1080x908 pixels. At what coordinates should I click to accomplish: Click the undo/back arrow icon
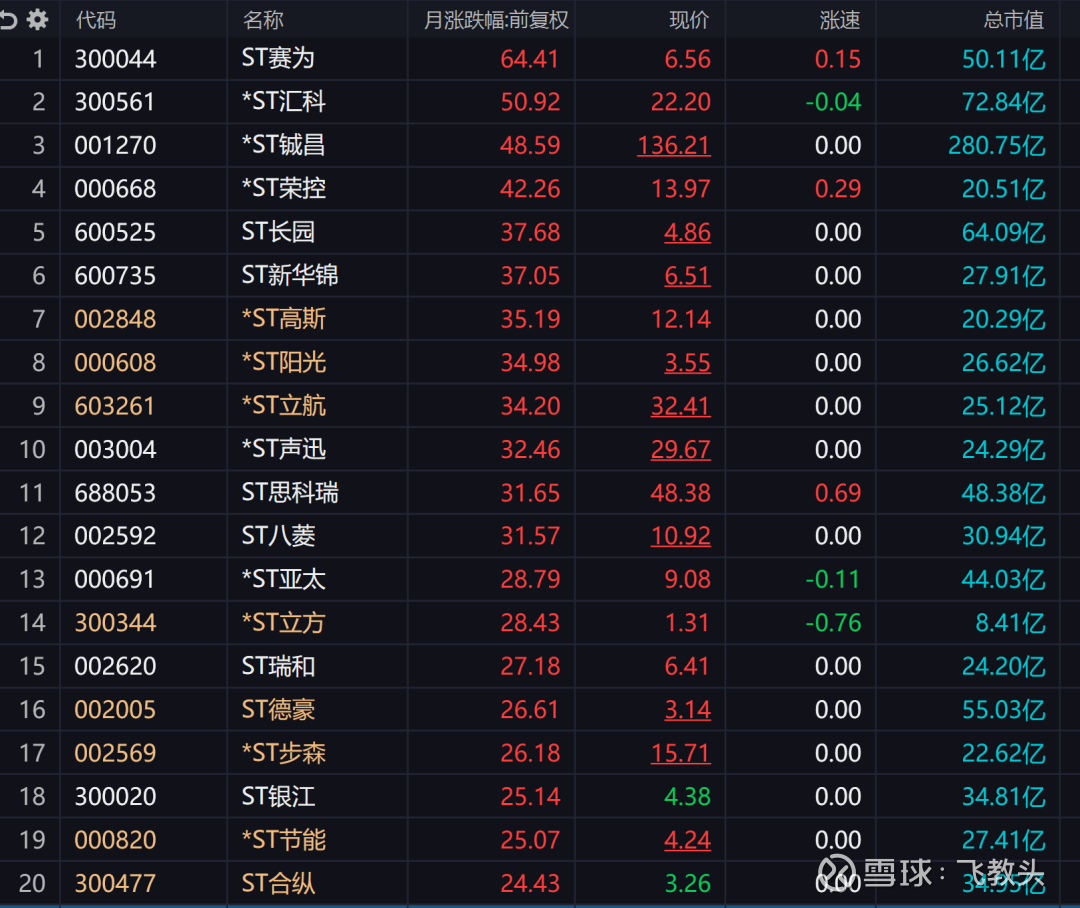click(9, 19)
